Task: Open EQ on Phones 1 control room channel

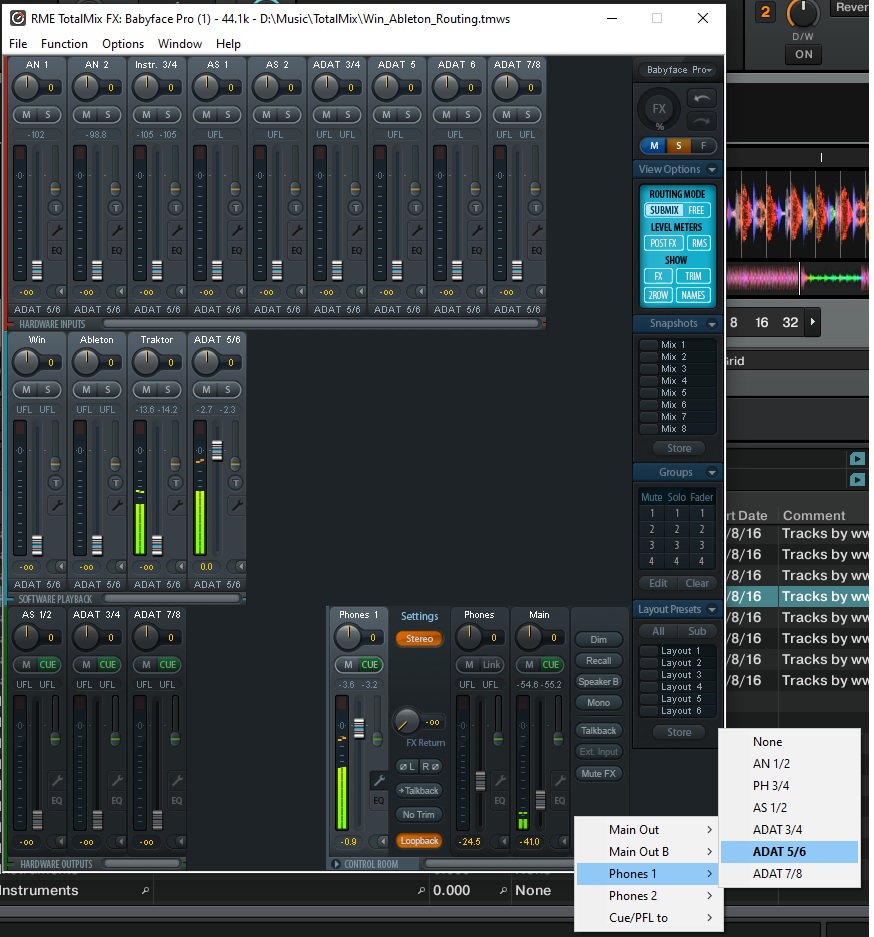Action: [379, 800]
